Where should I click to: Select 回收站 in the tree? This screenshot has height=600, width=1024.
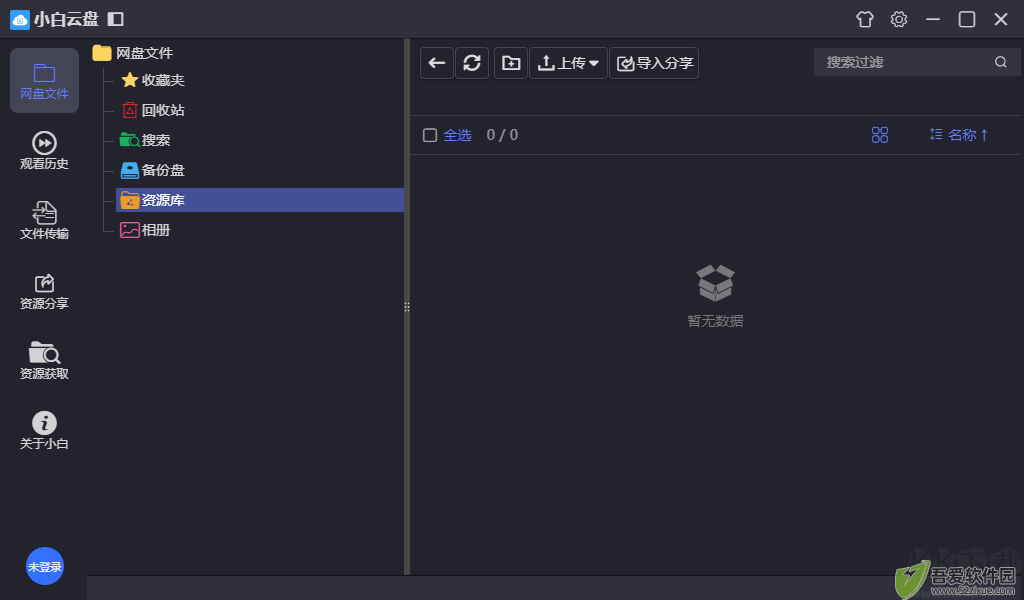(162, 110)
